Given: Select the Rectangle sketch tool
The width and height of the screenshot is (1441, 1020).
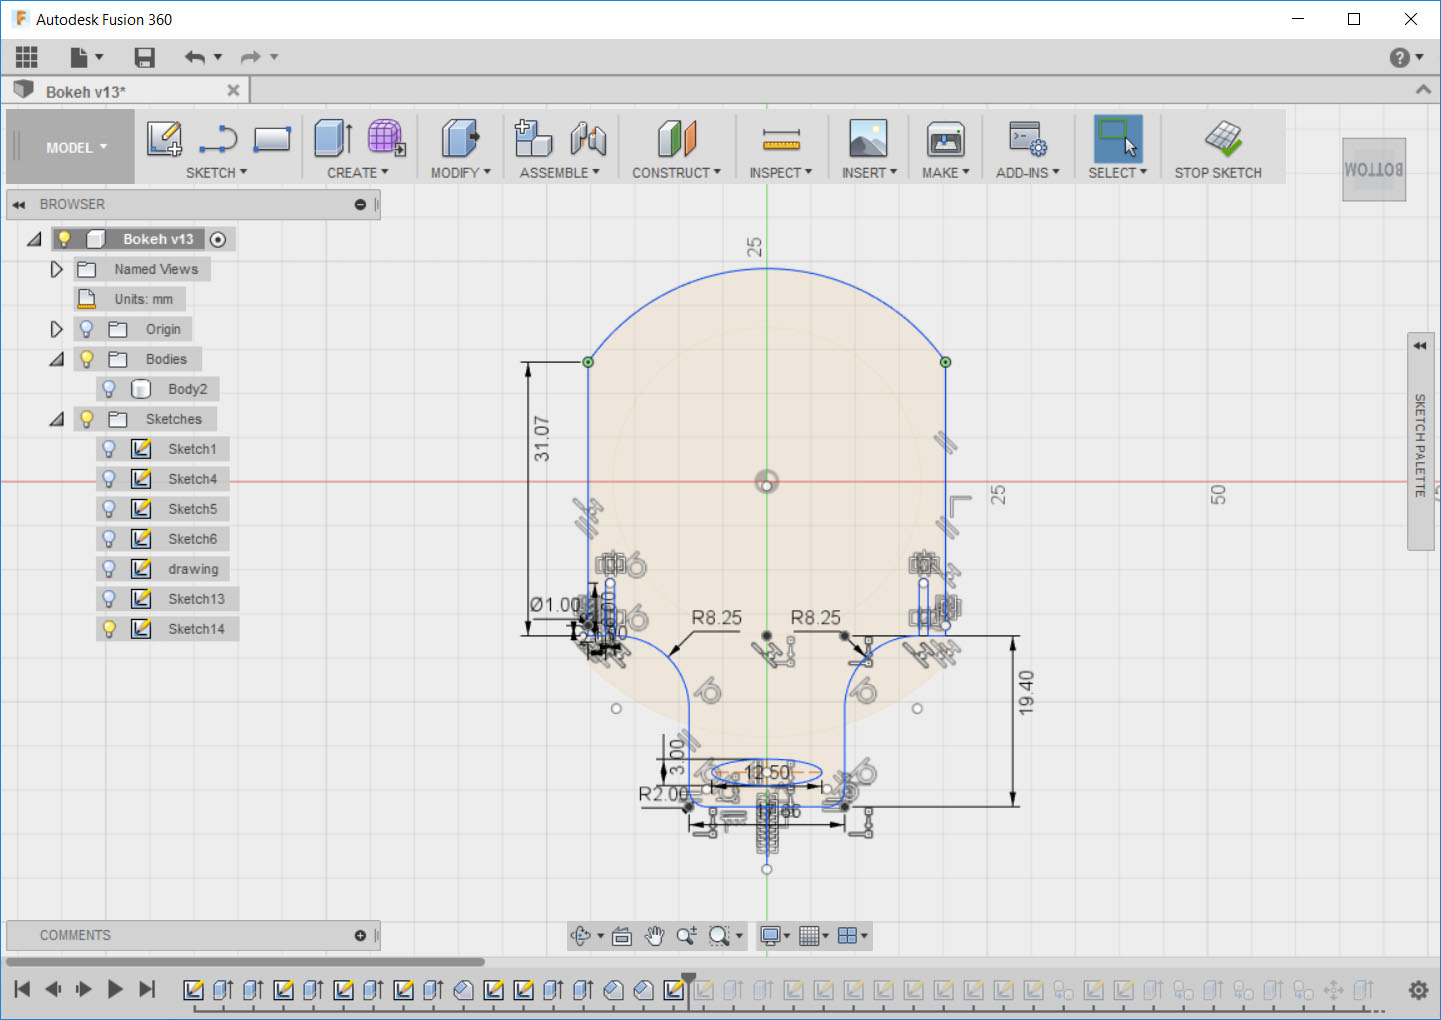Looking at the screenshot, I should (x=271, y=139).
